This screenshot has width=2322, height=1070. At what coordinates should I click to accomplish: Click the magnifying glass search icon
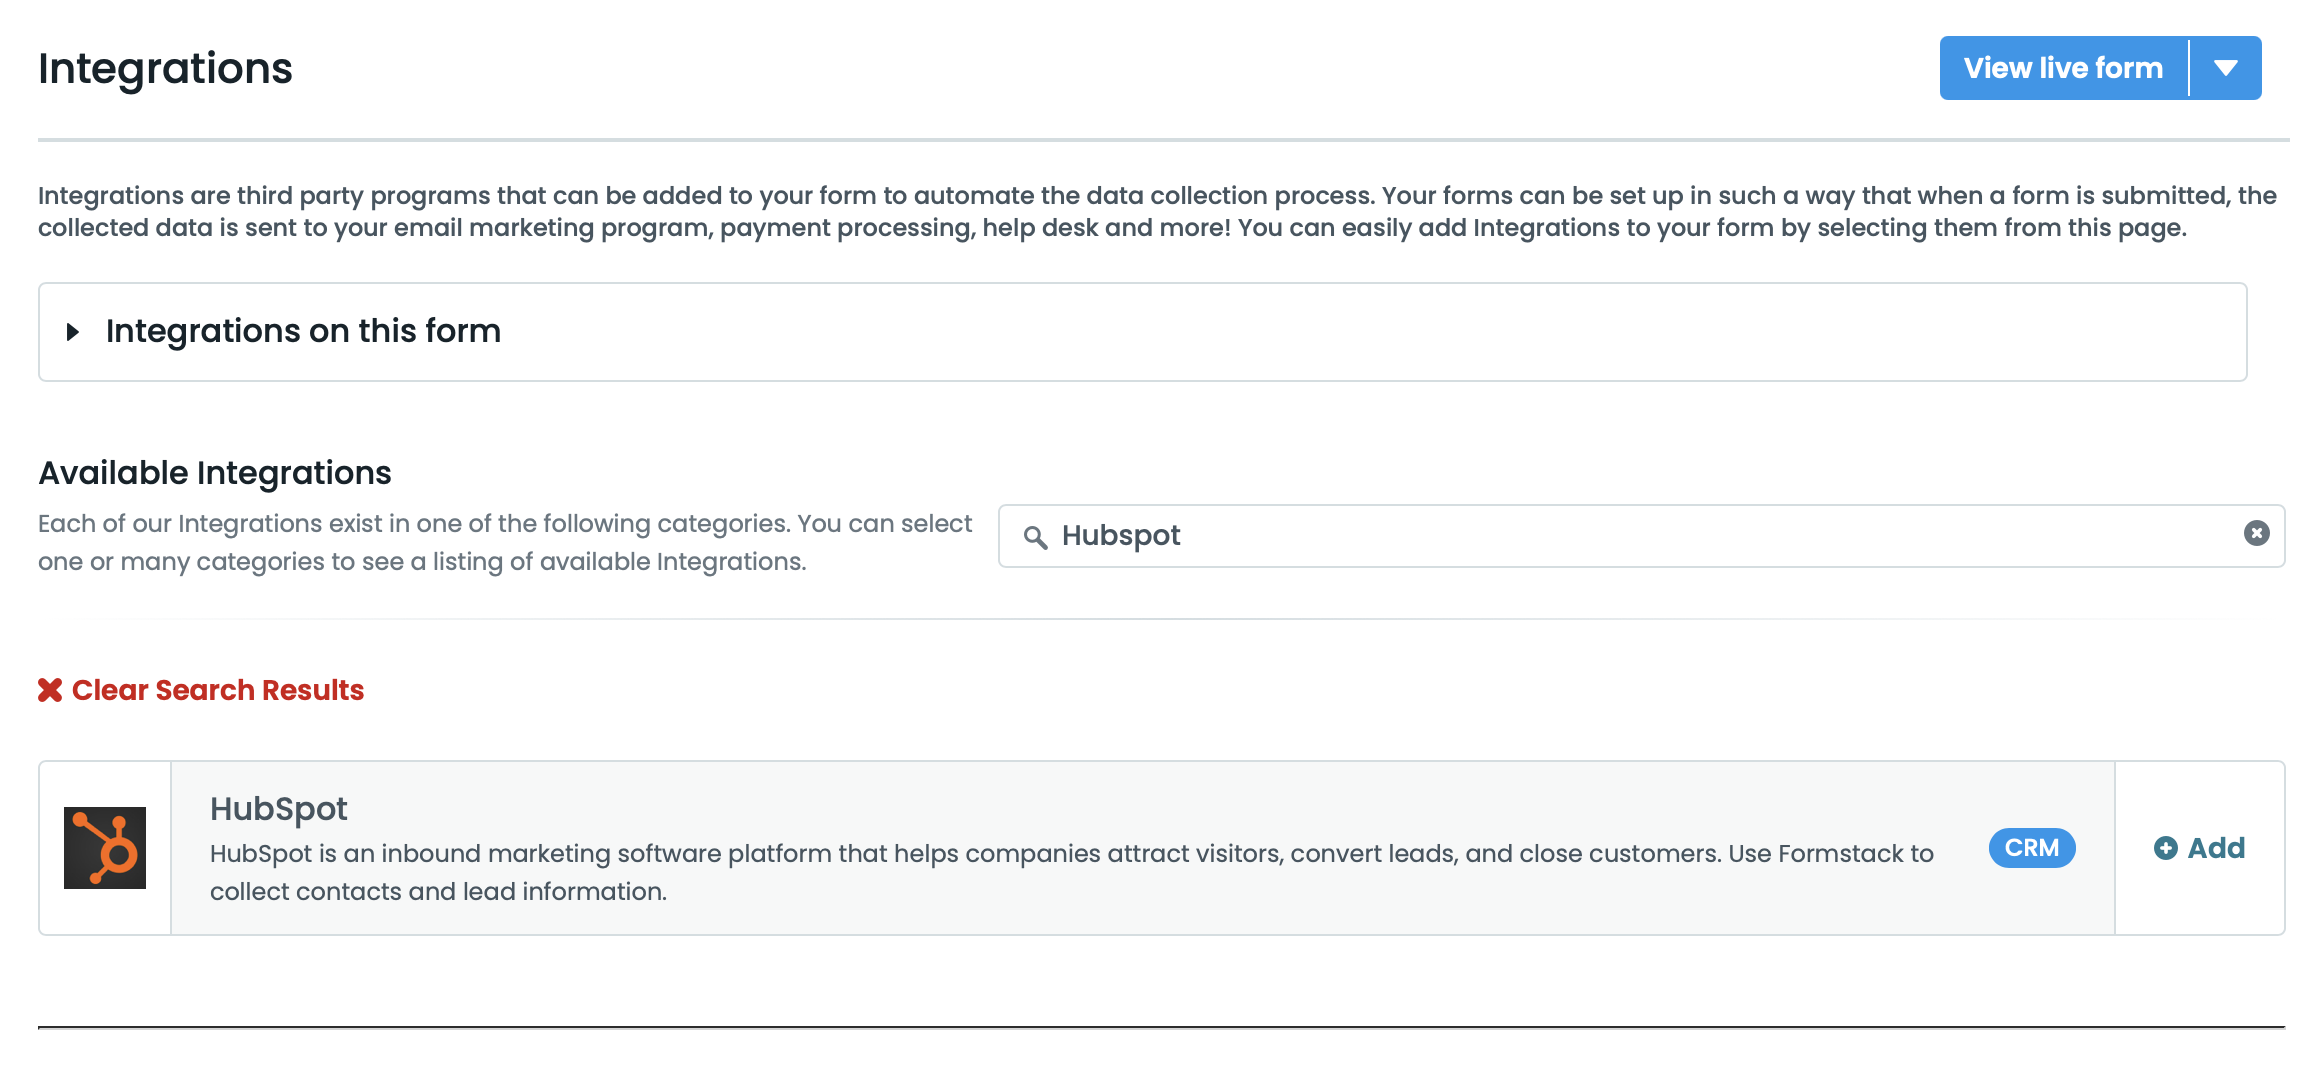[1035, 537]
